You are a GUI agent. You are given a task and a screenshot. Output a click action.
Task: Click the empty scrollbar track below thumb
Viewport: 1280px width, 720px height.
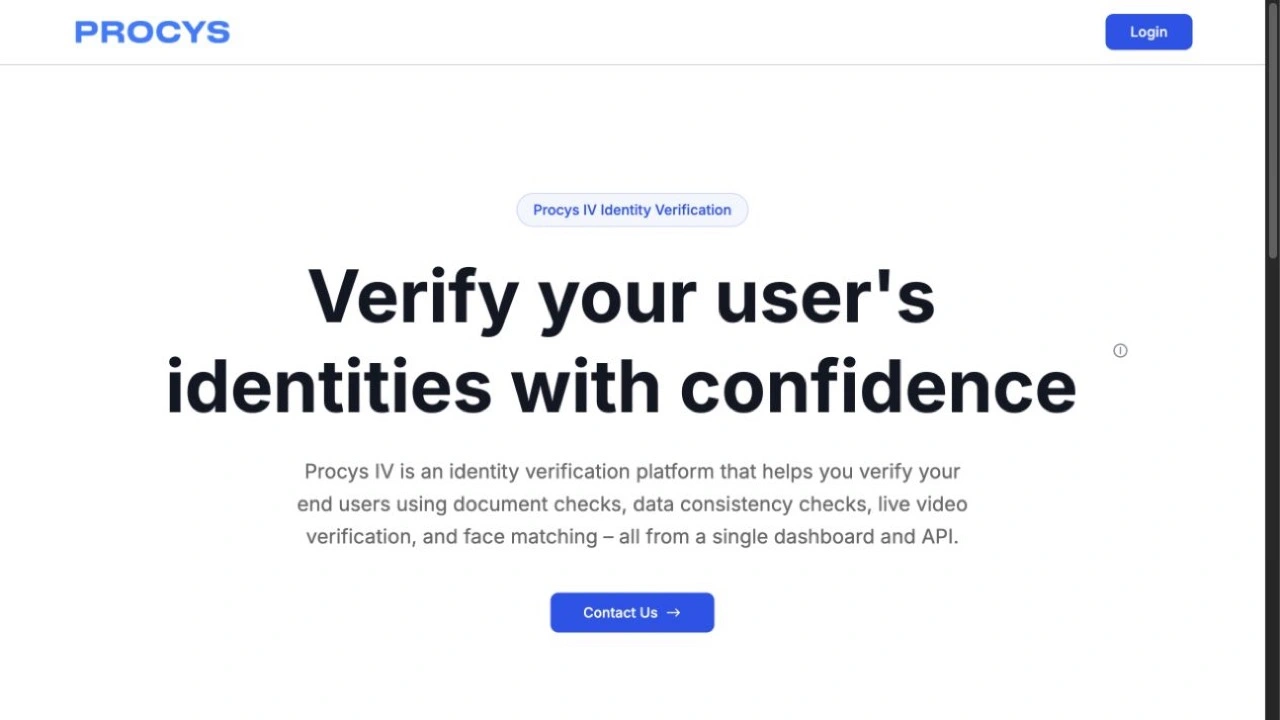point(1273,490)
